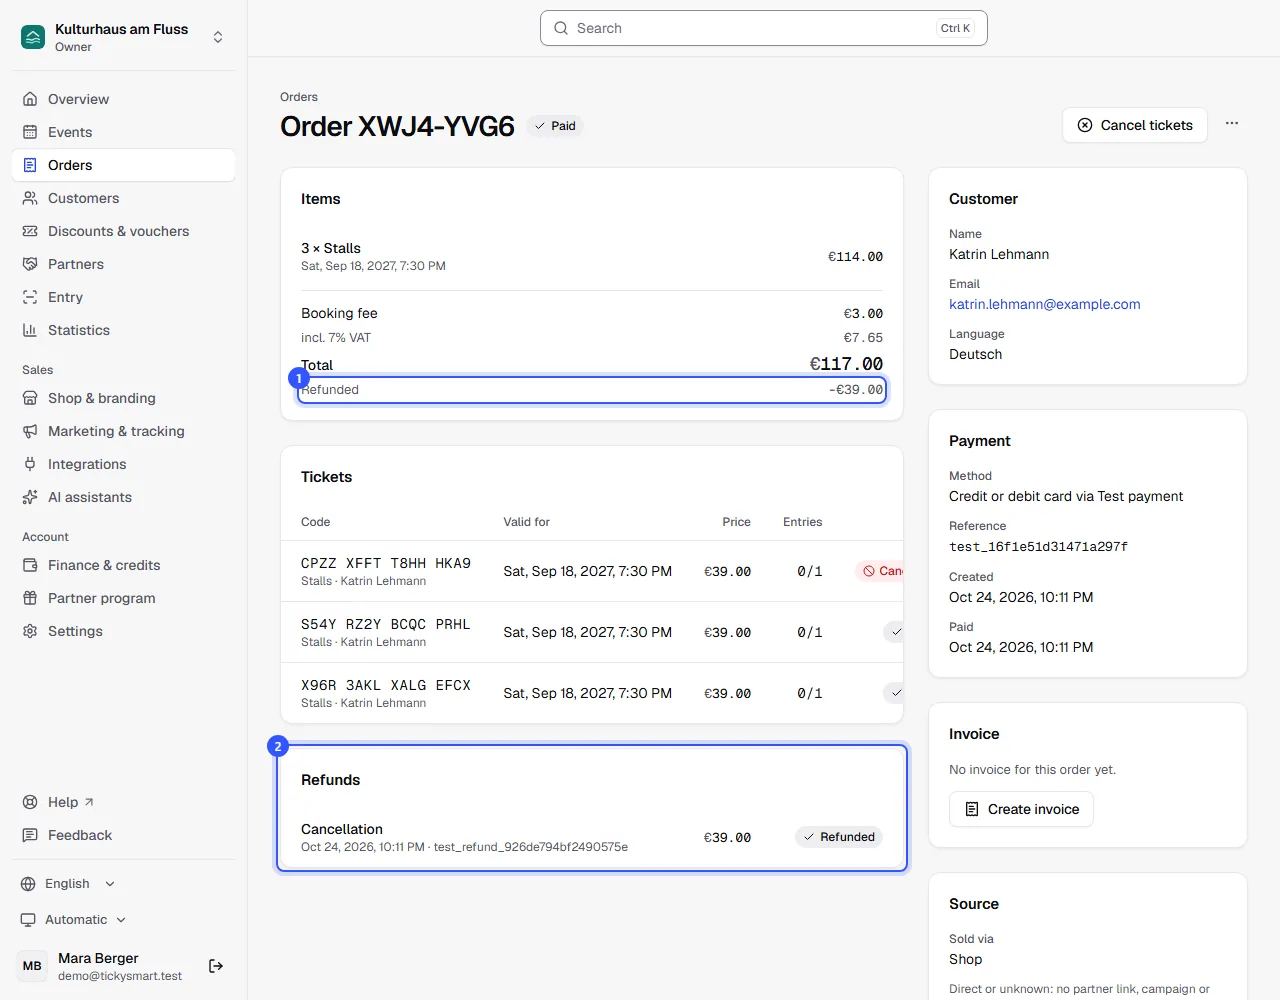1280x1000 pixels.
Task: Click the Finance & credits wallet icon
Action: pyautogui.click(x=30, y=565)
